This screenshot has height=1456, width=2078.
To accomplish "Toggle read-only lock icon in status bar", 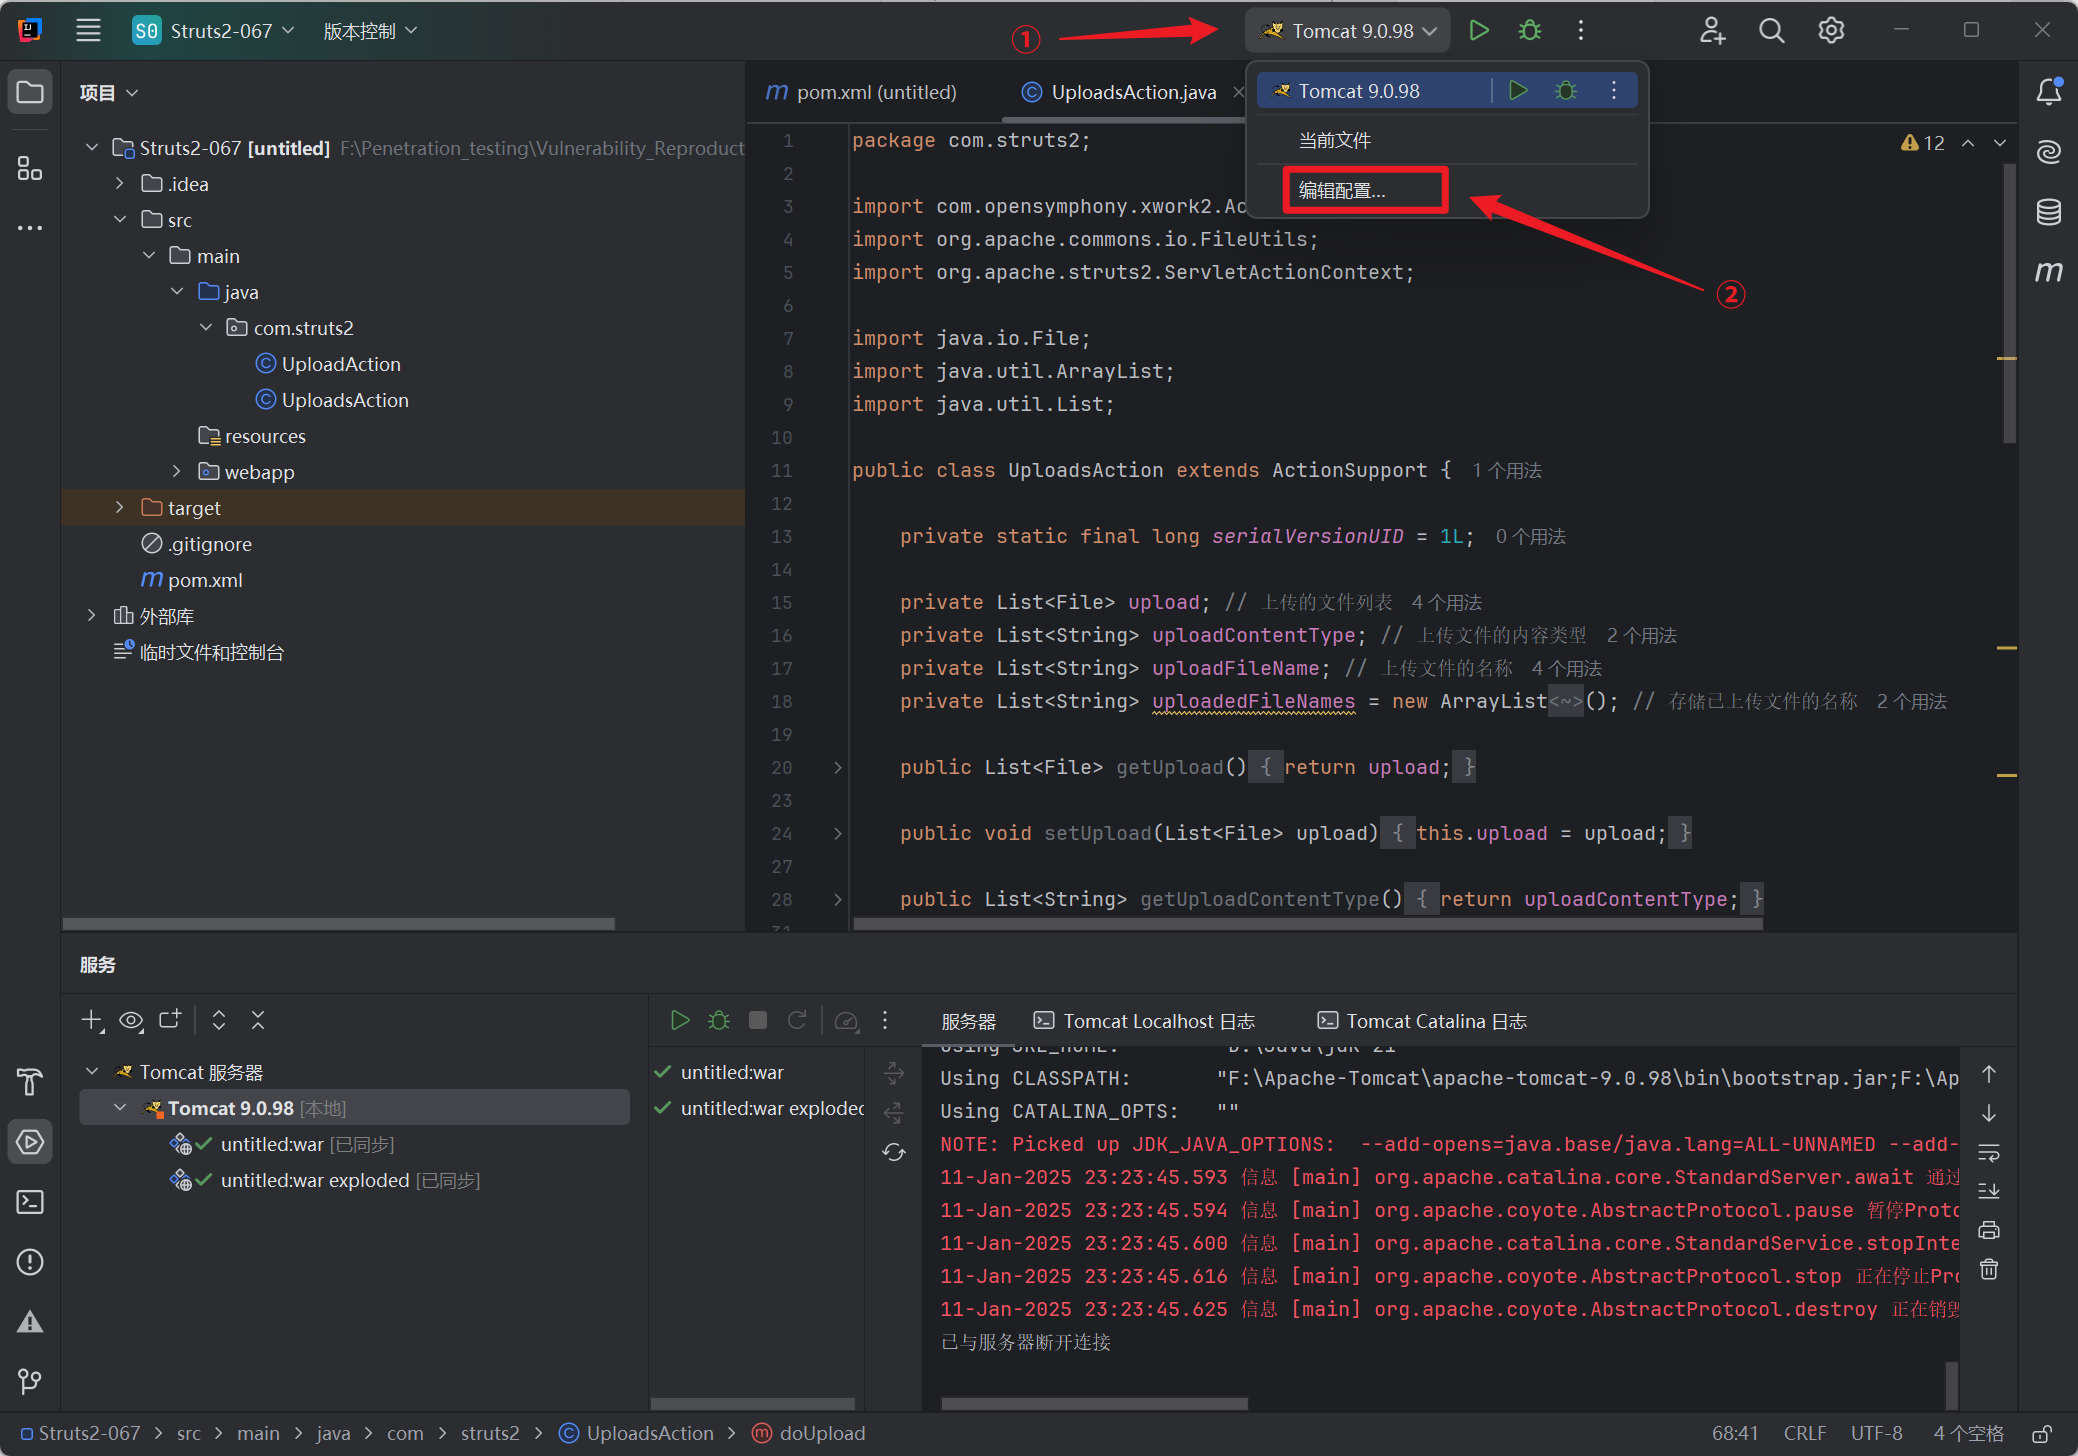I will tap(2042, 1433).
